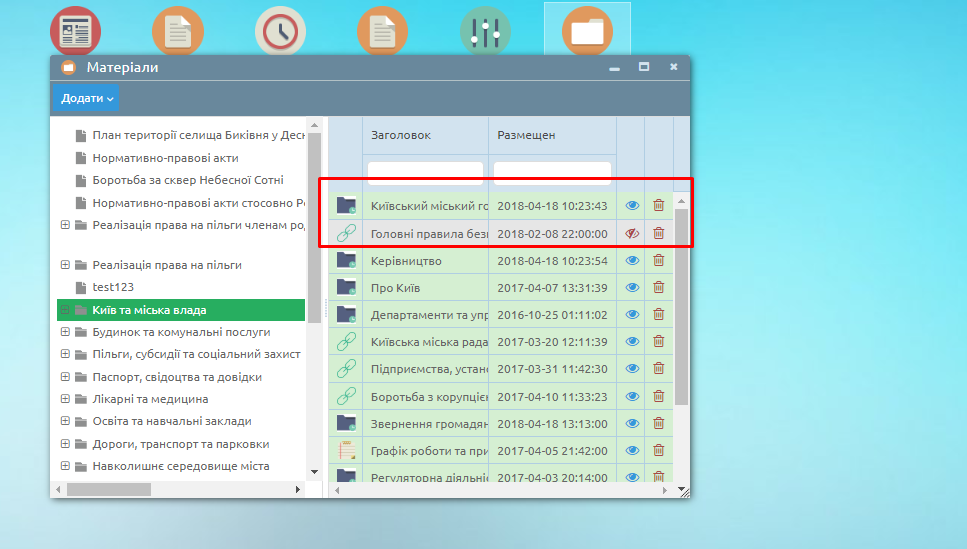Expand the 'Реалізація права на пільги' tree node
Image resolution: width=967 pixels, height=549 pixels.
coord(65,265)
